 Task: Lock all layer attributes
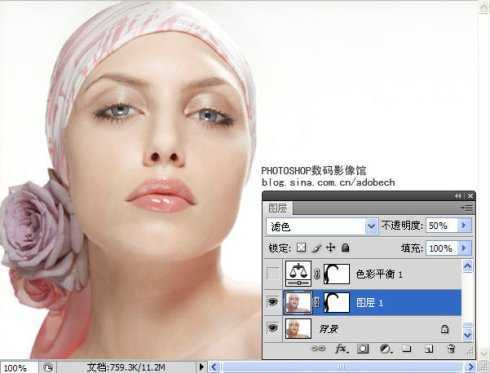(346, 247)
